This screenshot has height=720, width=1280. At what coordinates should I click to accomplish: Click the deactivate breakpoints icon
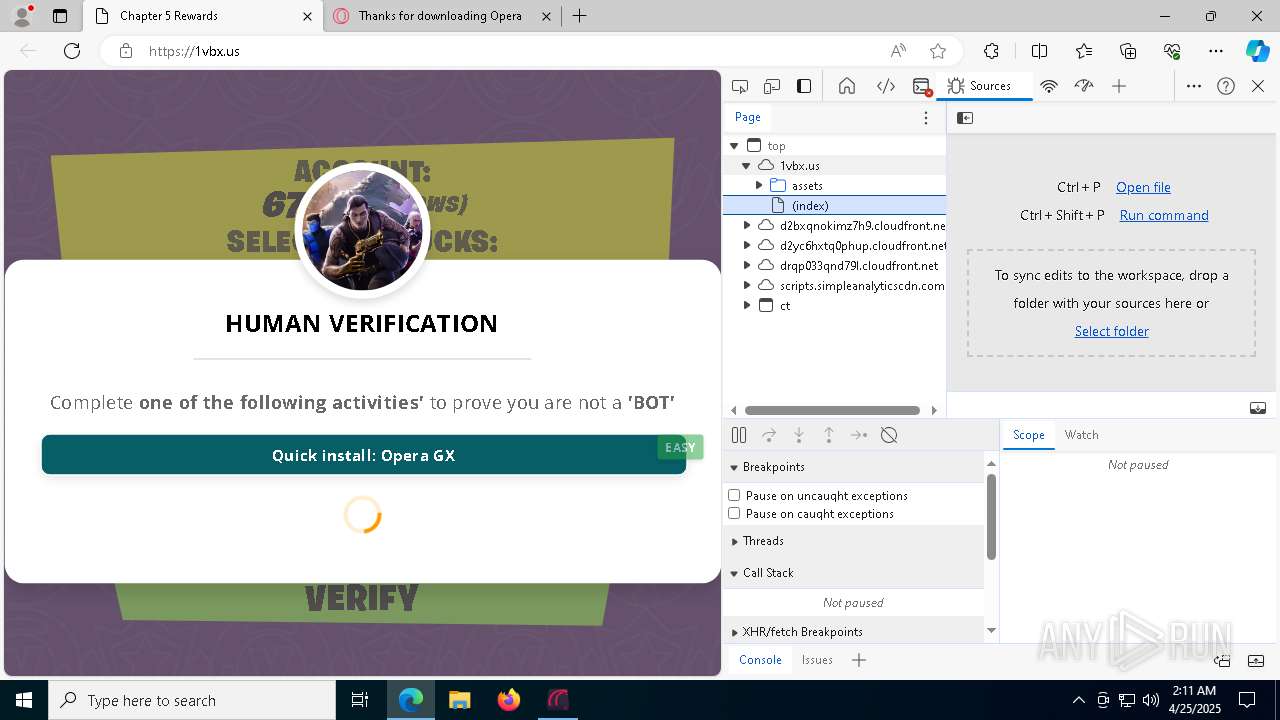point(889,435)
